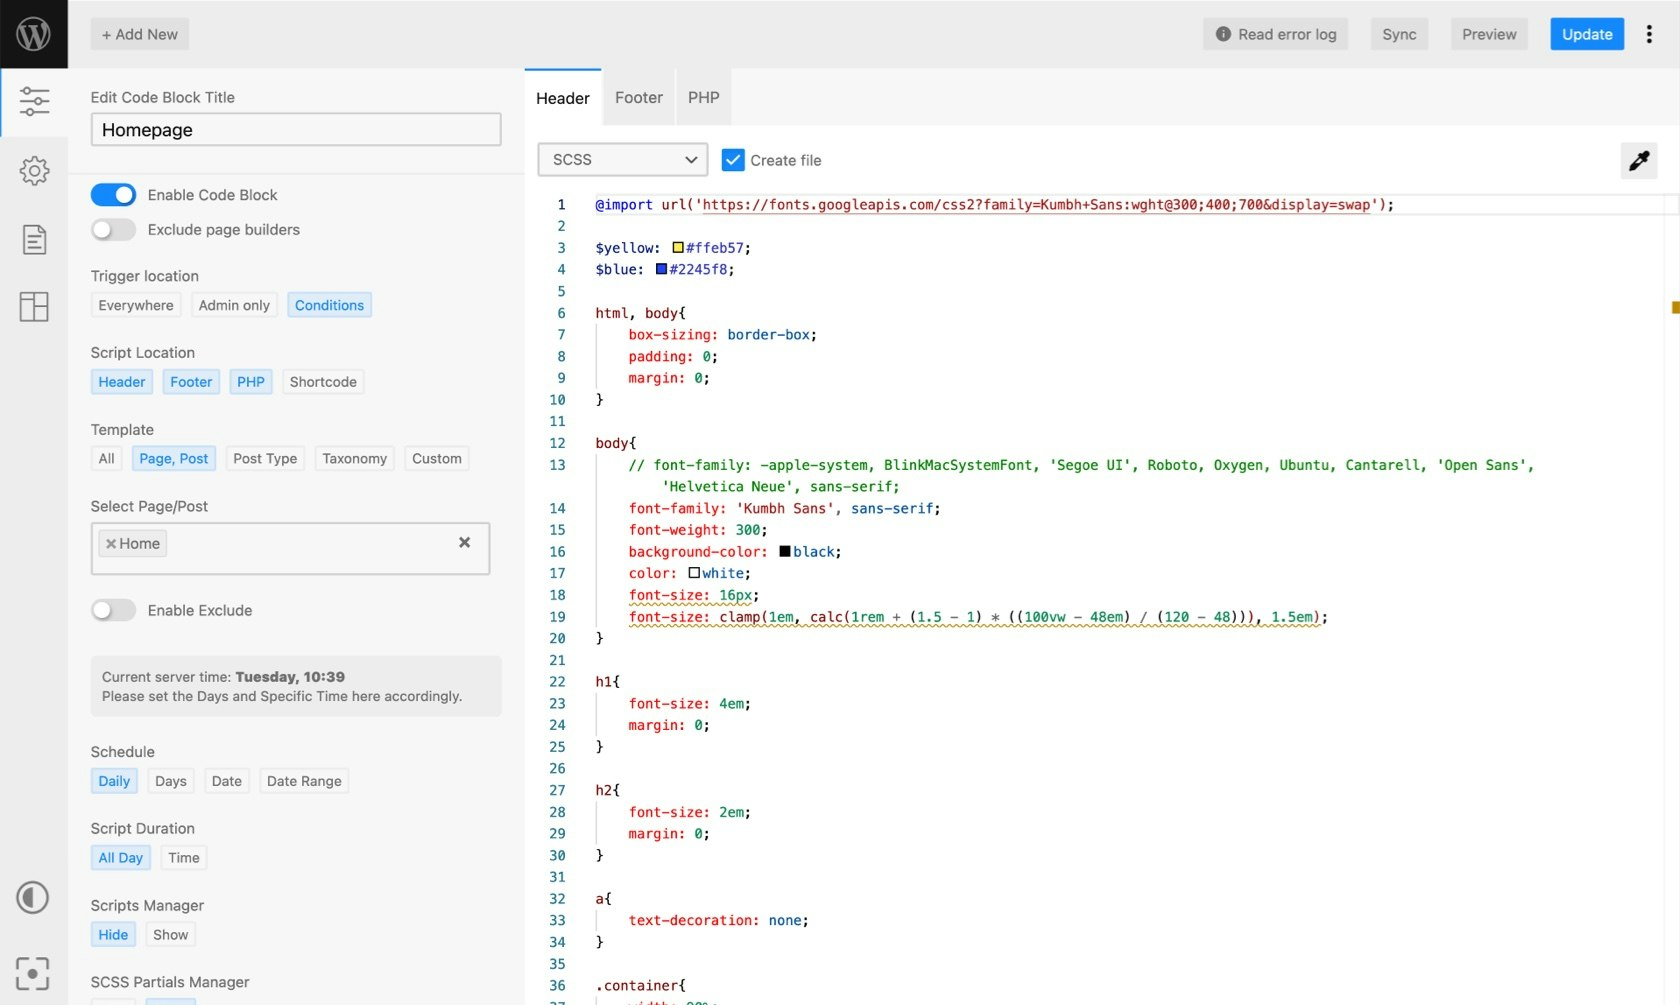Open the eyedropper color picker tool
Image resolution: width=1680 pixels, height=1005 pixels.
tap(1639, 160)
